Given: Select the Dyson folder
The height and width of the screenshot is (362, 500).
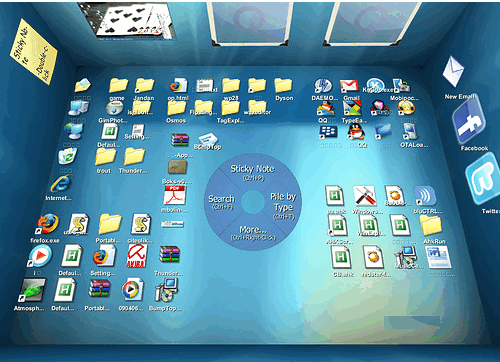Looking at the screenshot, I should pyautogui.click(x=283, y=86).
